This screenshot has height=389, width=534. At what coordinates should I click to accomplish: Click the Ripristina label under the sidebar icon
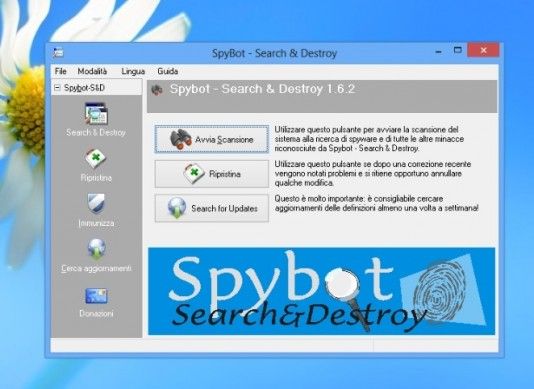click(96, 178)
